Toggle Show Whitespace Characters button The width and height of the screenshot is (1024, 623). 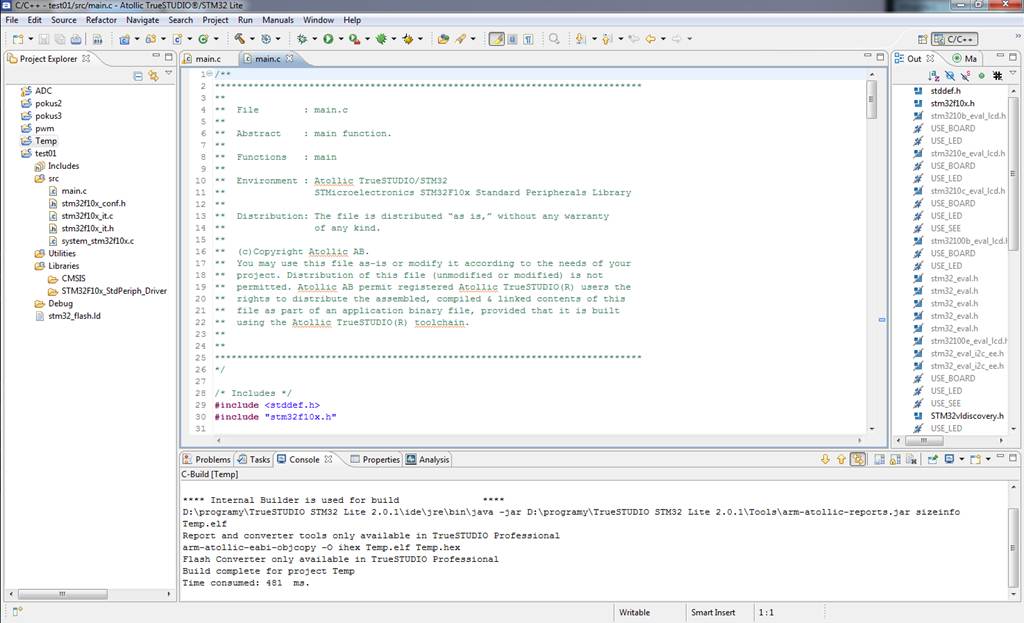pos(528,39)
